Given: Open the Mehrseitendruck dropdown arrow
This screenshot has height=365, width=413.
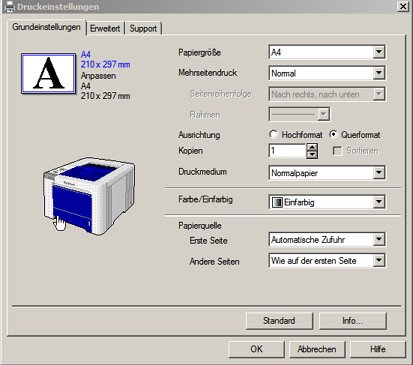Looking at the screenshot, I should coord(379,73).
